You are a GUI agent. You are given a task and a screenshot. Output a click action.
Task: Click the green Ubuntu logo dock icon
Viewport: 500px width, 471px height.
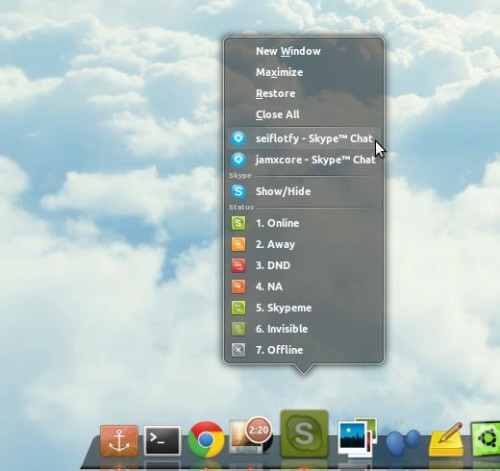tap(486, 438)
